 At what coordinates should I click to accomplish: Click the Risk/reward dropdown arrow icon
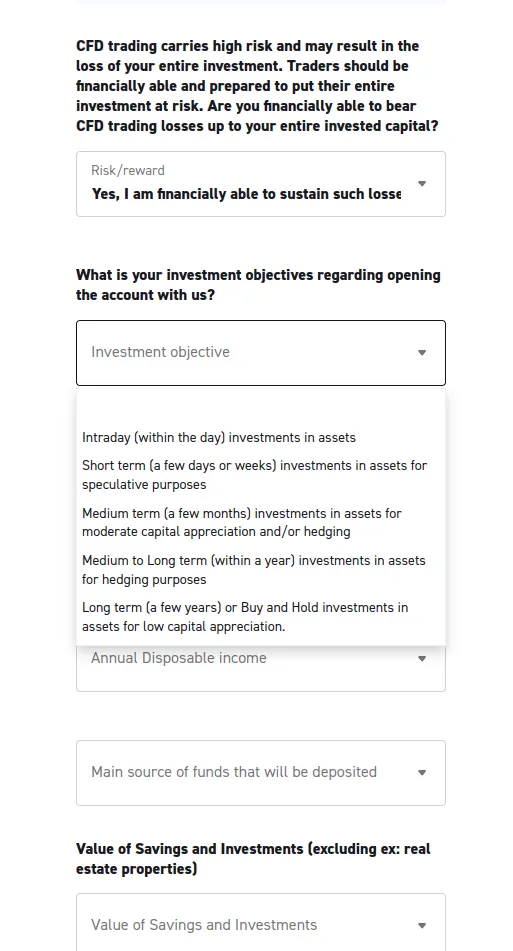point(422,184)
